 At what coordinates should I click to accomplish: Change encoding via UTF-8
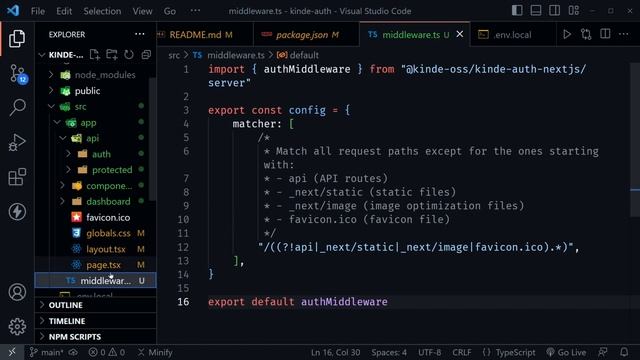click(429, 352)
